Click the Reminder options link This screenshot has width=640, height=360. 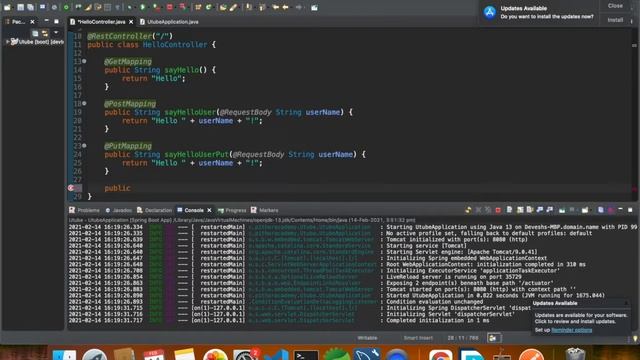point(571,330)
